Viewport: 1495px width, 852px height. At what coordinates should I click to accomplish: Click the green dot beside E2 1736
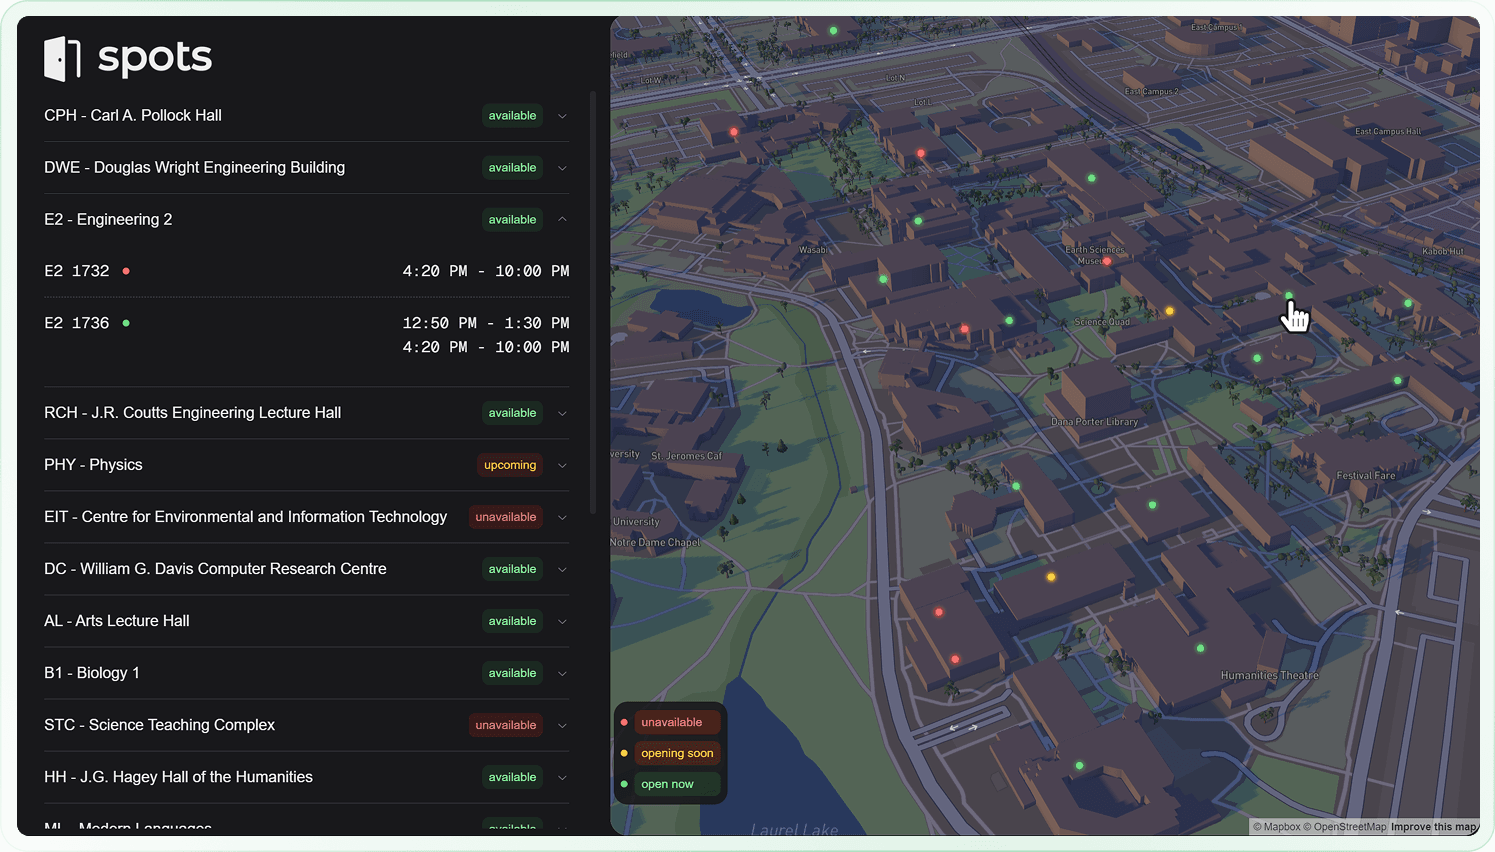pos(126,323)
